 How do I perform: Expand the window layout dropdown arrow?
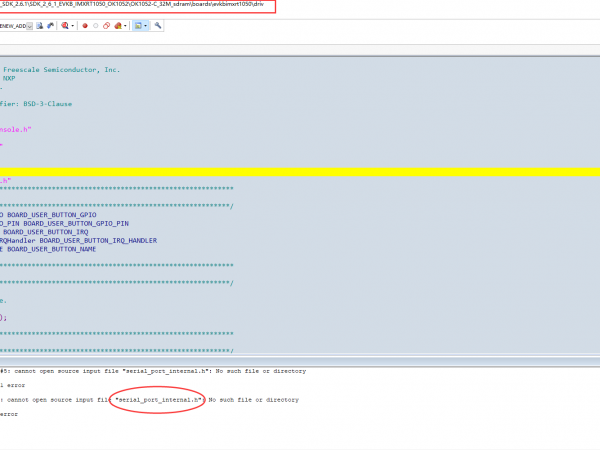point(146,26)
